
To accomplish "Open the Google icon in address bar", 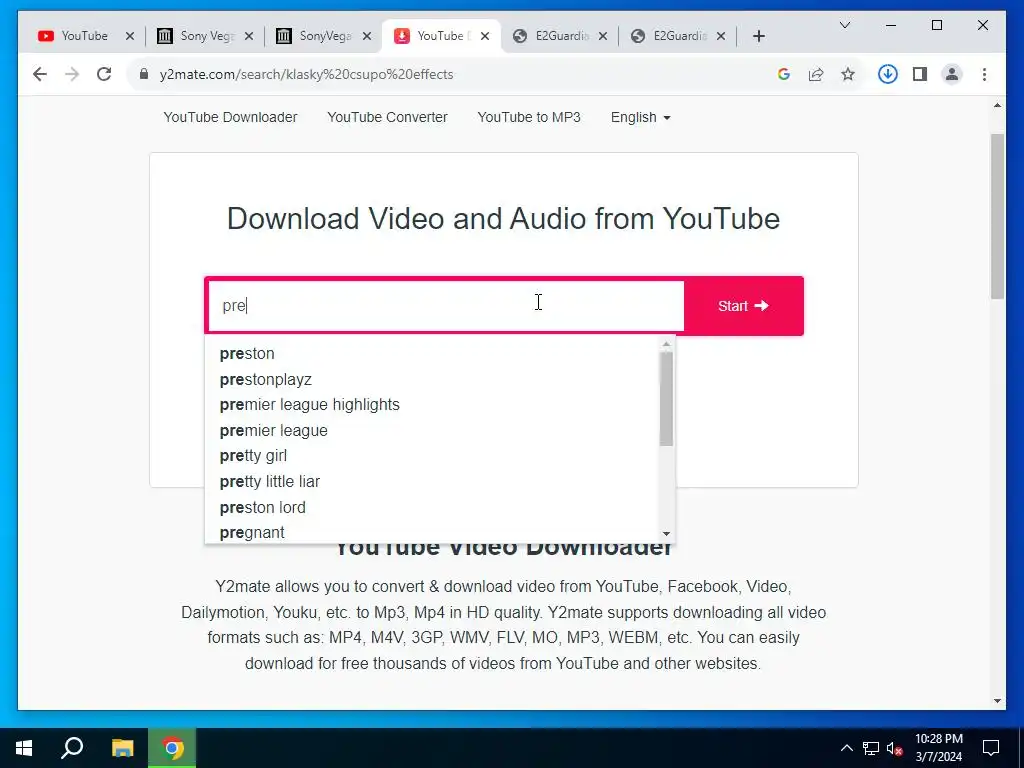I will coord(784,74).
